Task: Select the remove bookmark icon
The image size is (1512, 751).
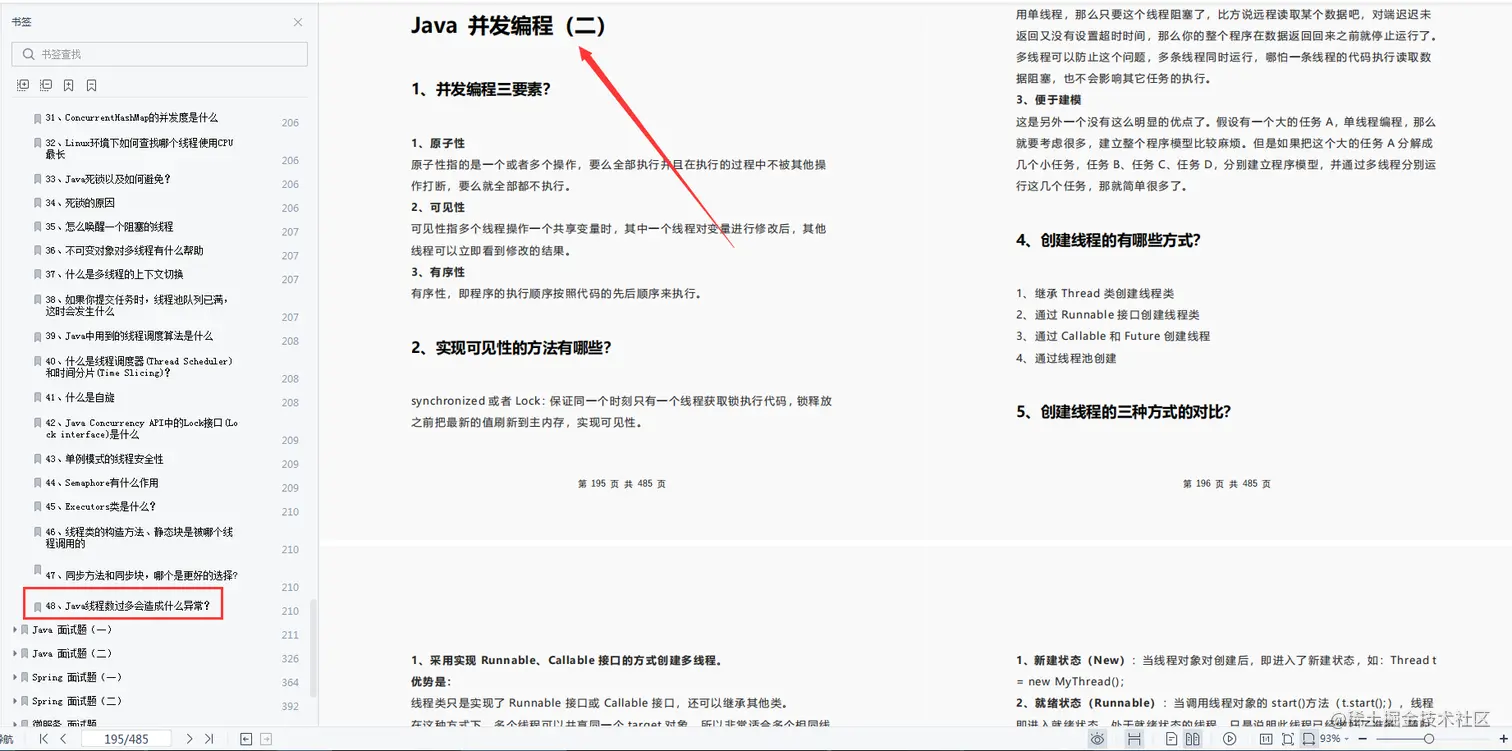Action: coord(91,85)
